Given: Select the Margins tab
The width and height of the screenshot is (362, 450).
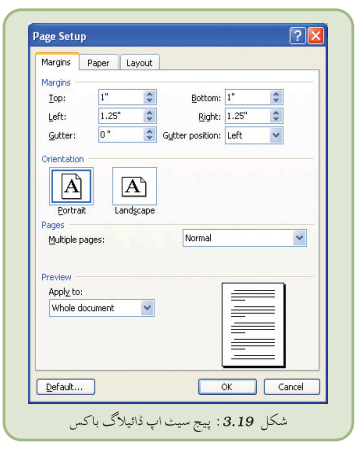Looking at the screenshot, I should pos(56,62).
